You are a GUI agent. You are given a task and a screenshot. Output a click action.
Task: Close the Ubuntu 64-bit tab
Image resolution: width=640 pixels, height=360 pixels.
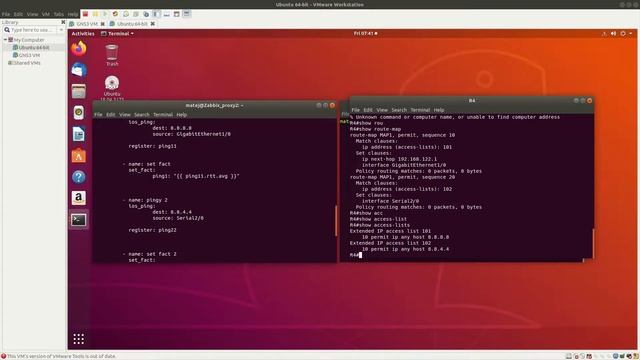click(153, 24)
